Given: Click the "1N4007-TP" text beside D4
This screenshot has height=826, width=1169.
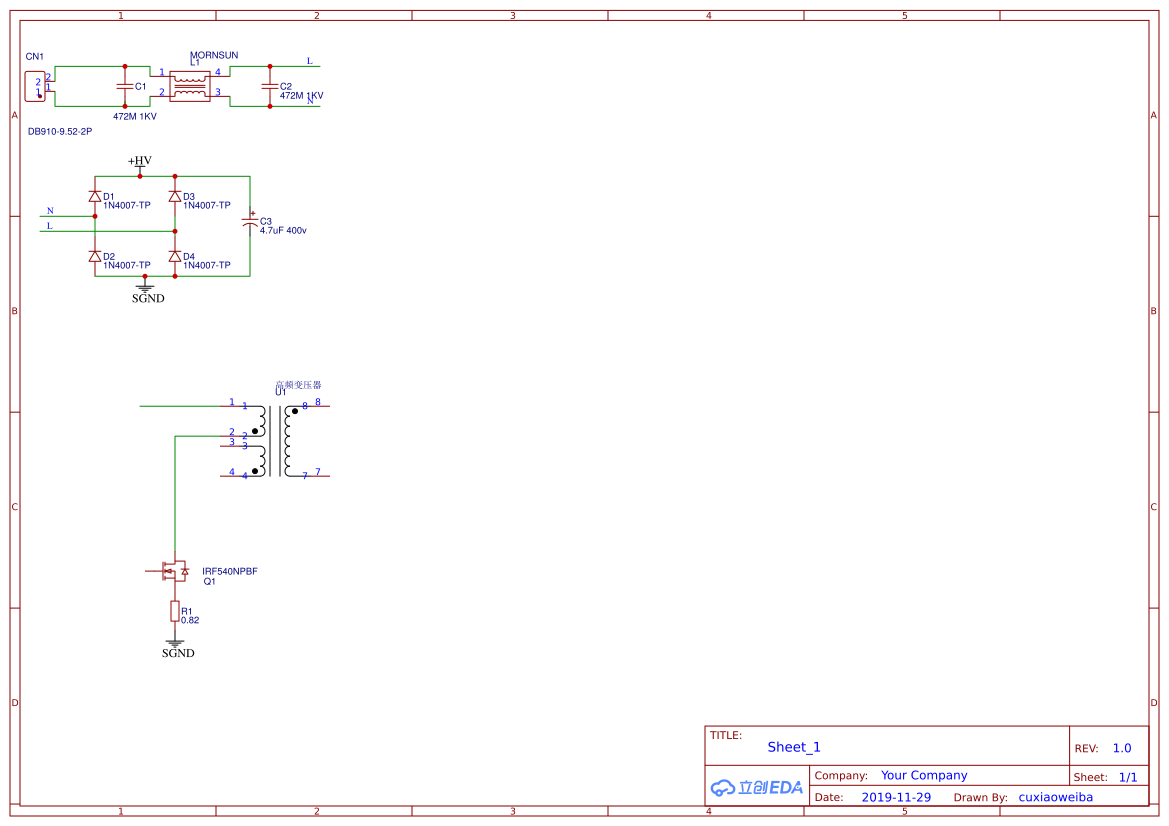Looking at the screenshot, I should pyautogui.click(x=207, y=265).
